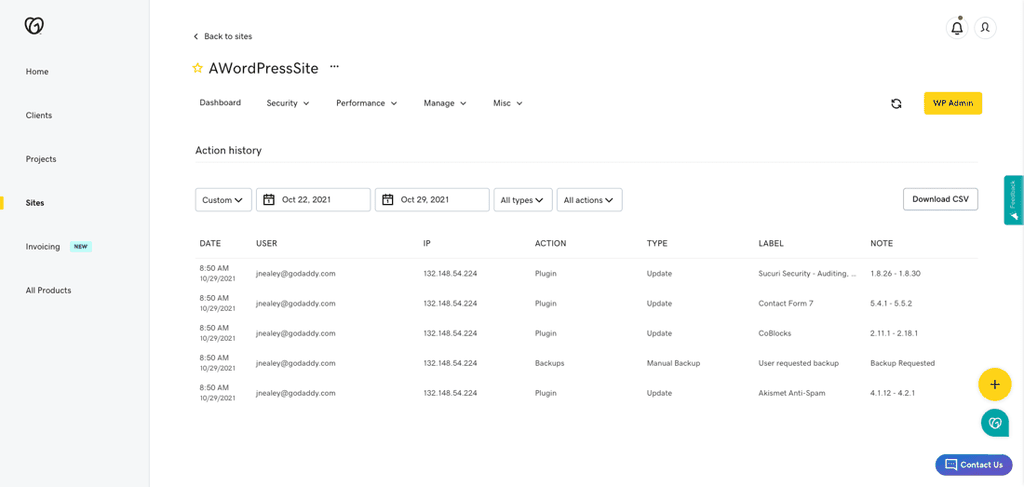This screenshot has height=487, width=1024.
Task: Click the sync refresh icon
Action: point(896,103)
